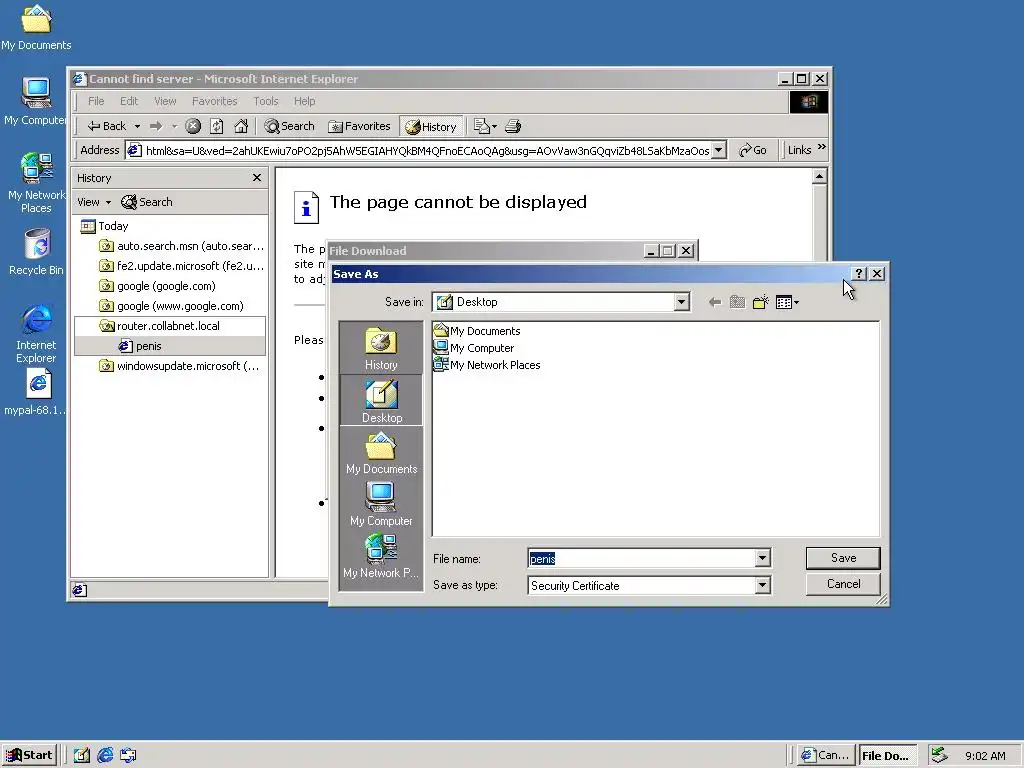This screenshot has height=768, width=1024.
Task: Select My Computer in file list
Action: (474, 348)
